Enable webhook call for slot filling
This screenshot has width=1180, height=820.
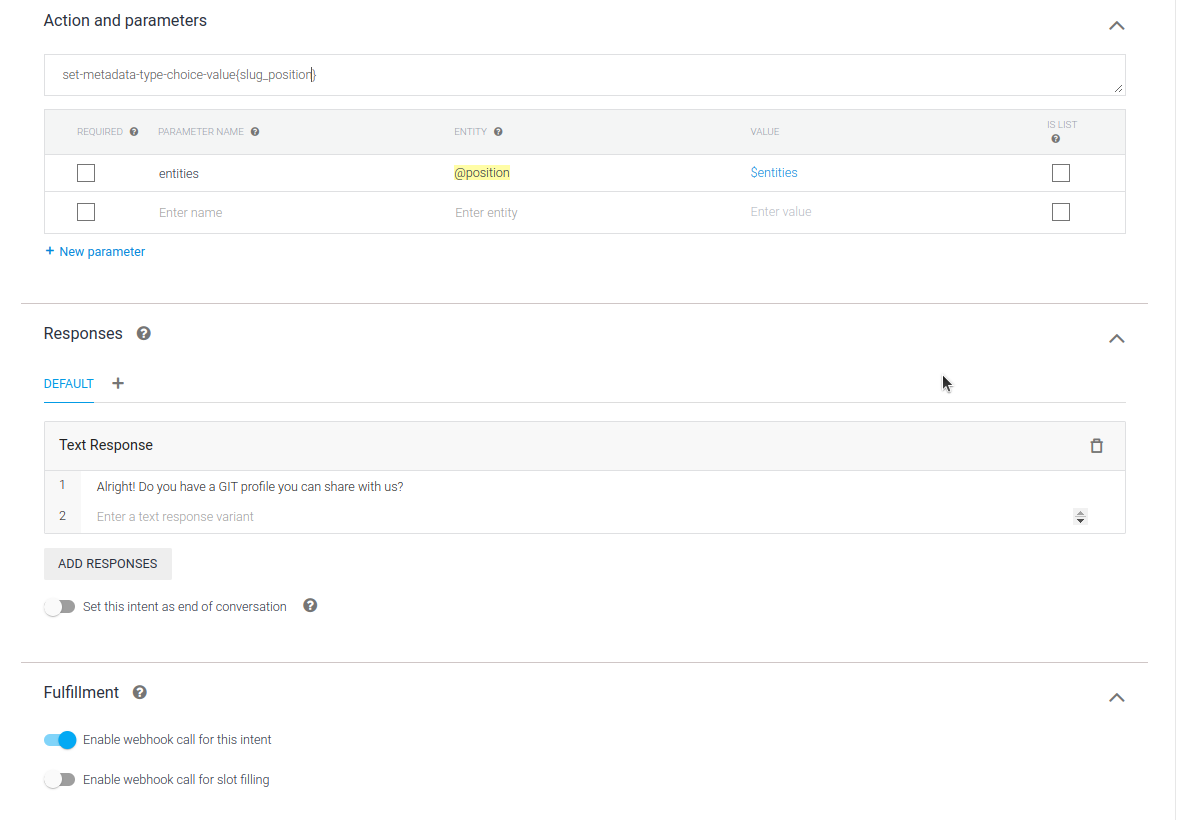[x=60, y=779]
